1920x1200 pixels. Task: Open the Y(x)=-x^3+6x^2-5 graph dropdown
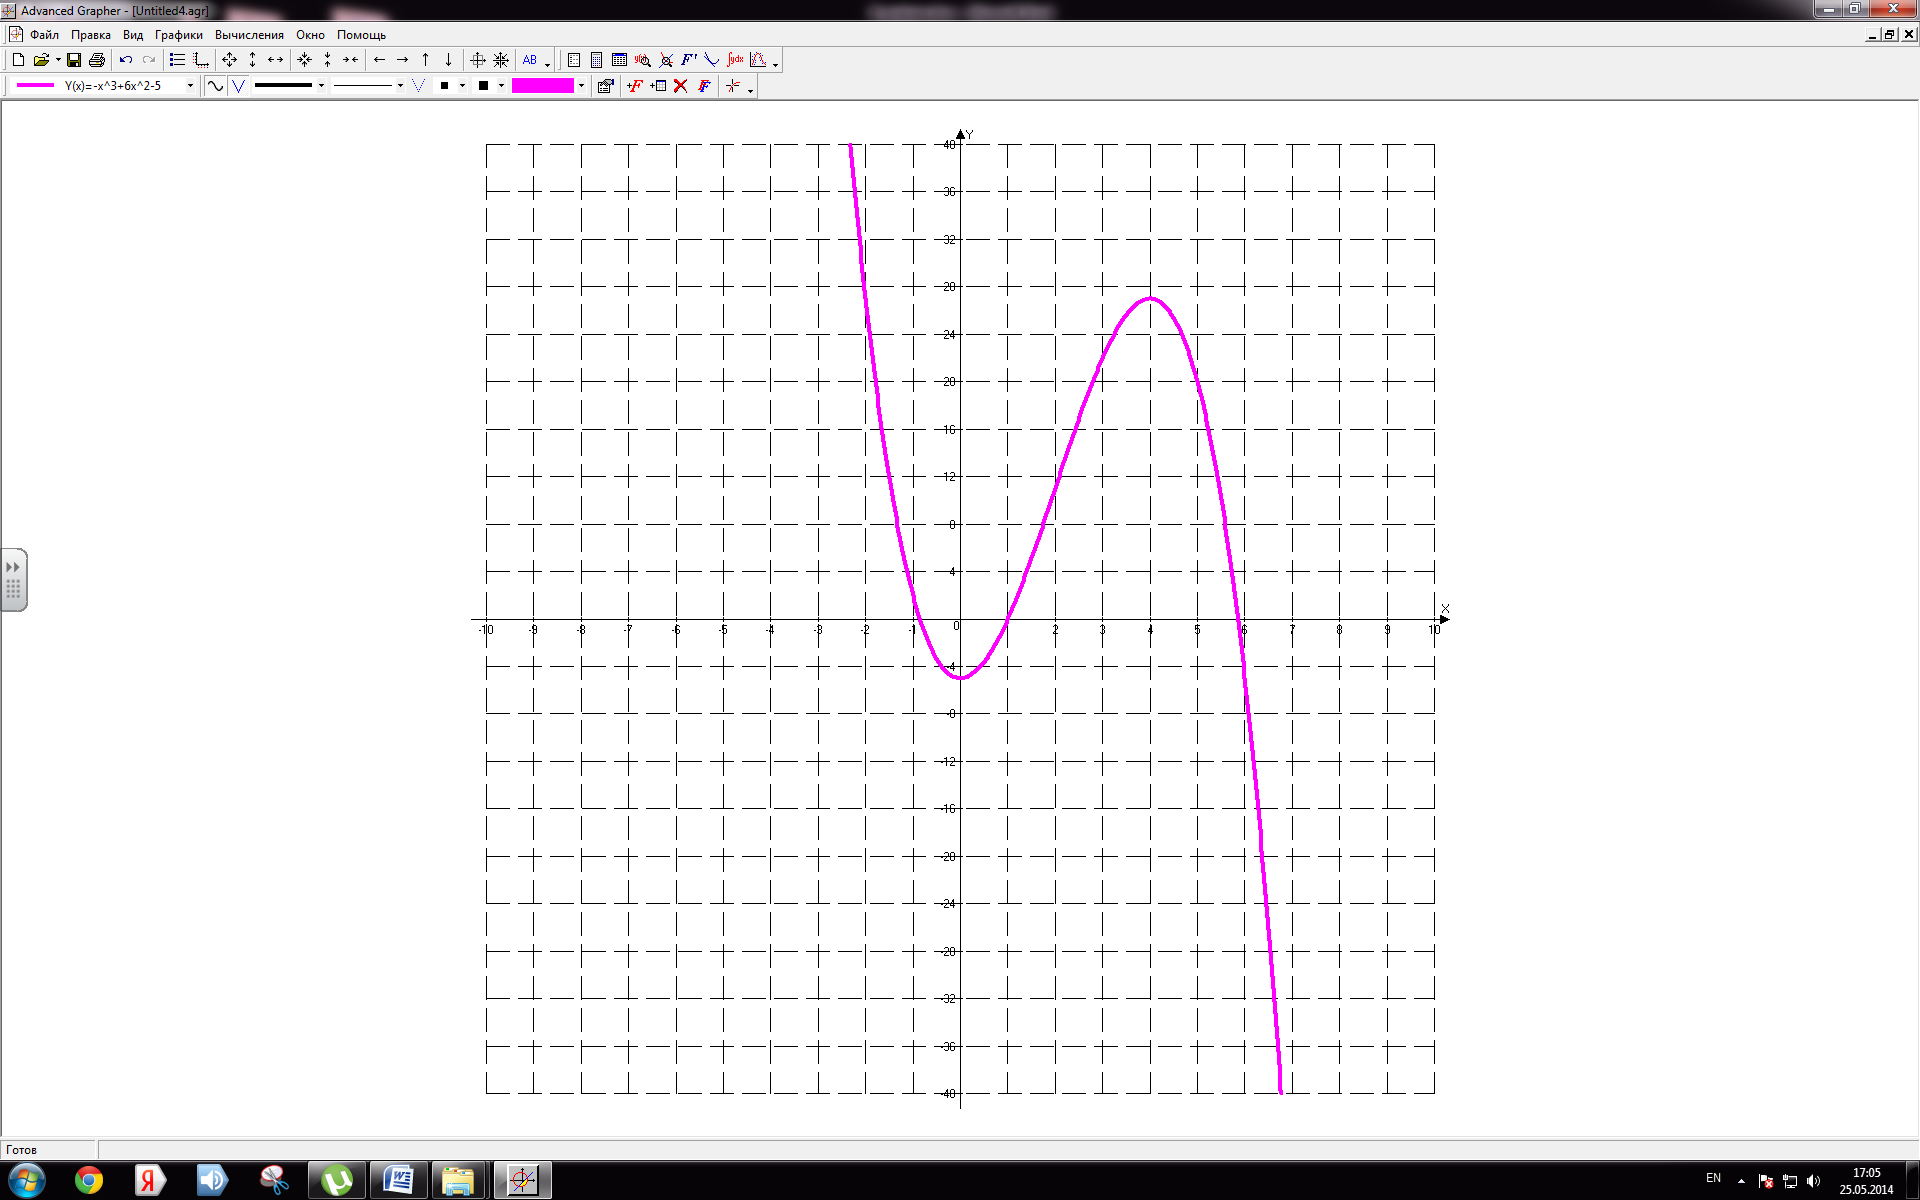click(190, 86)
